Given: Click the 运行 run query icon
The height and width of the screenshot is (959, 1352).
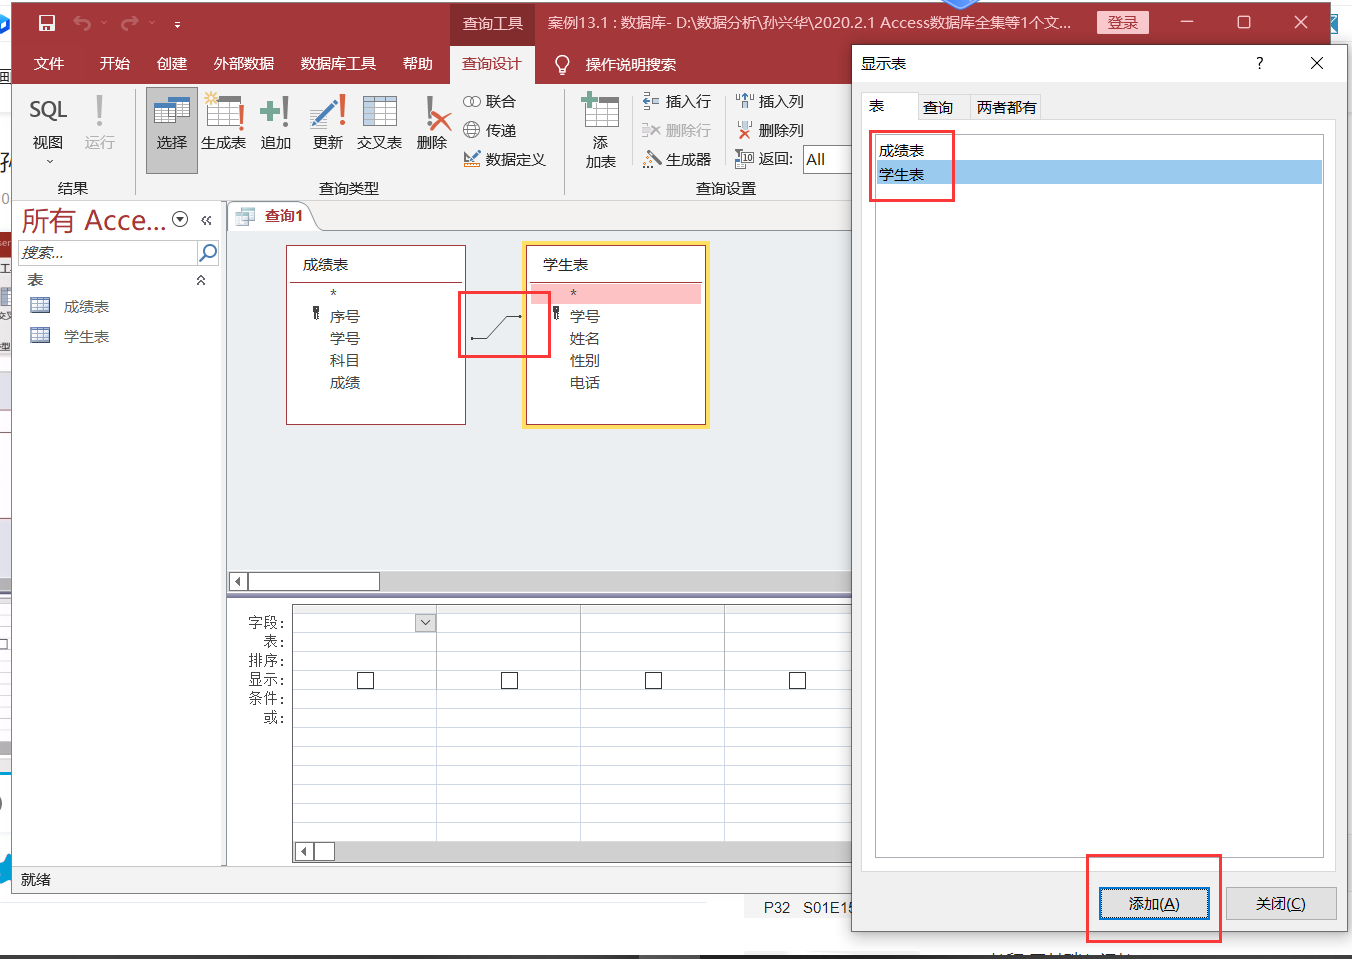Looking at the screenshot, I should 99,122.
